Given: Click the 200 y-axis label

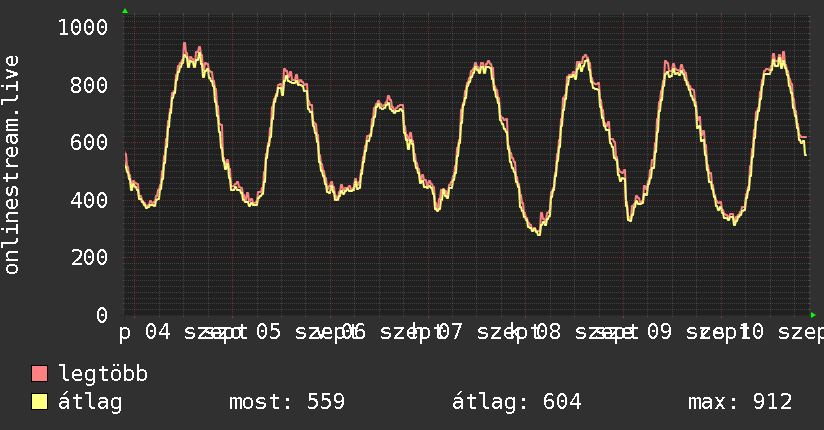Looking at the screenshot, I should [x=89, y=258].
